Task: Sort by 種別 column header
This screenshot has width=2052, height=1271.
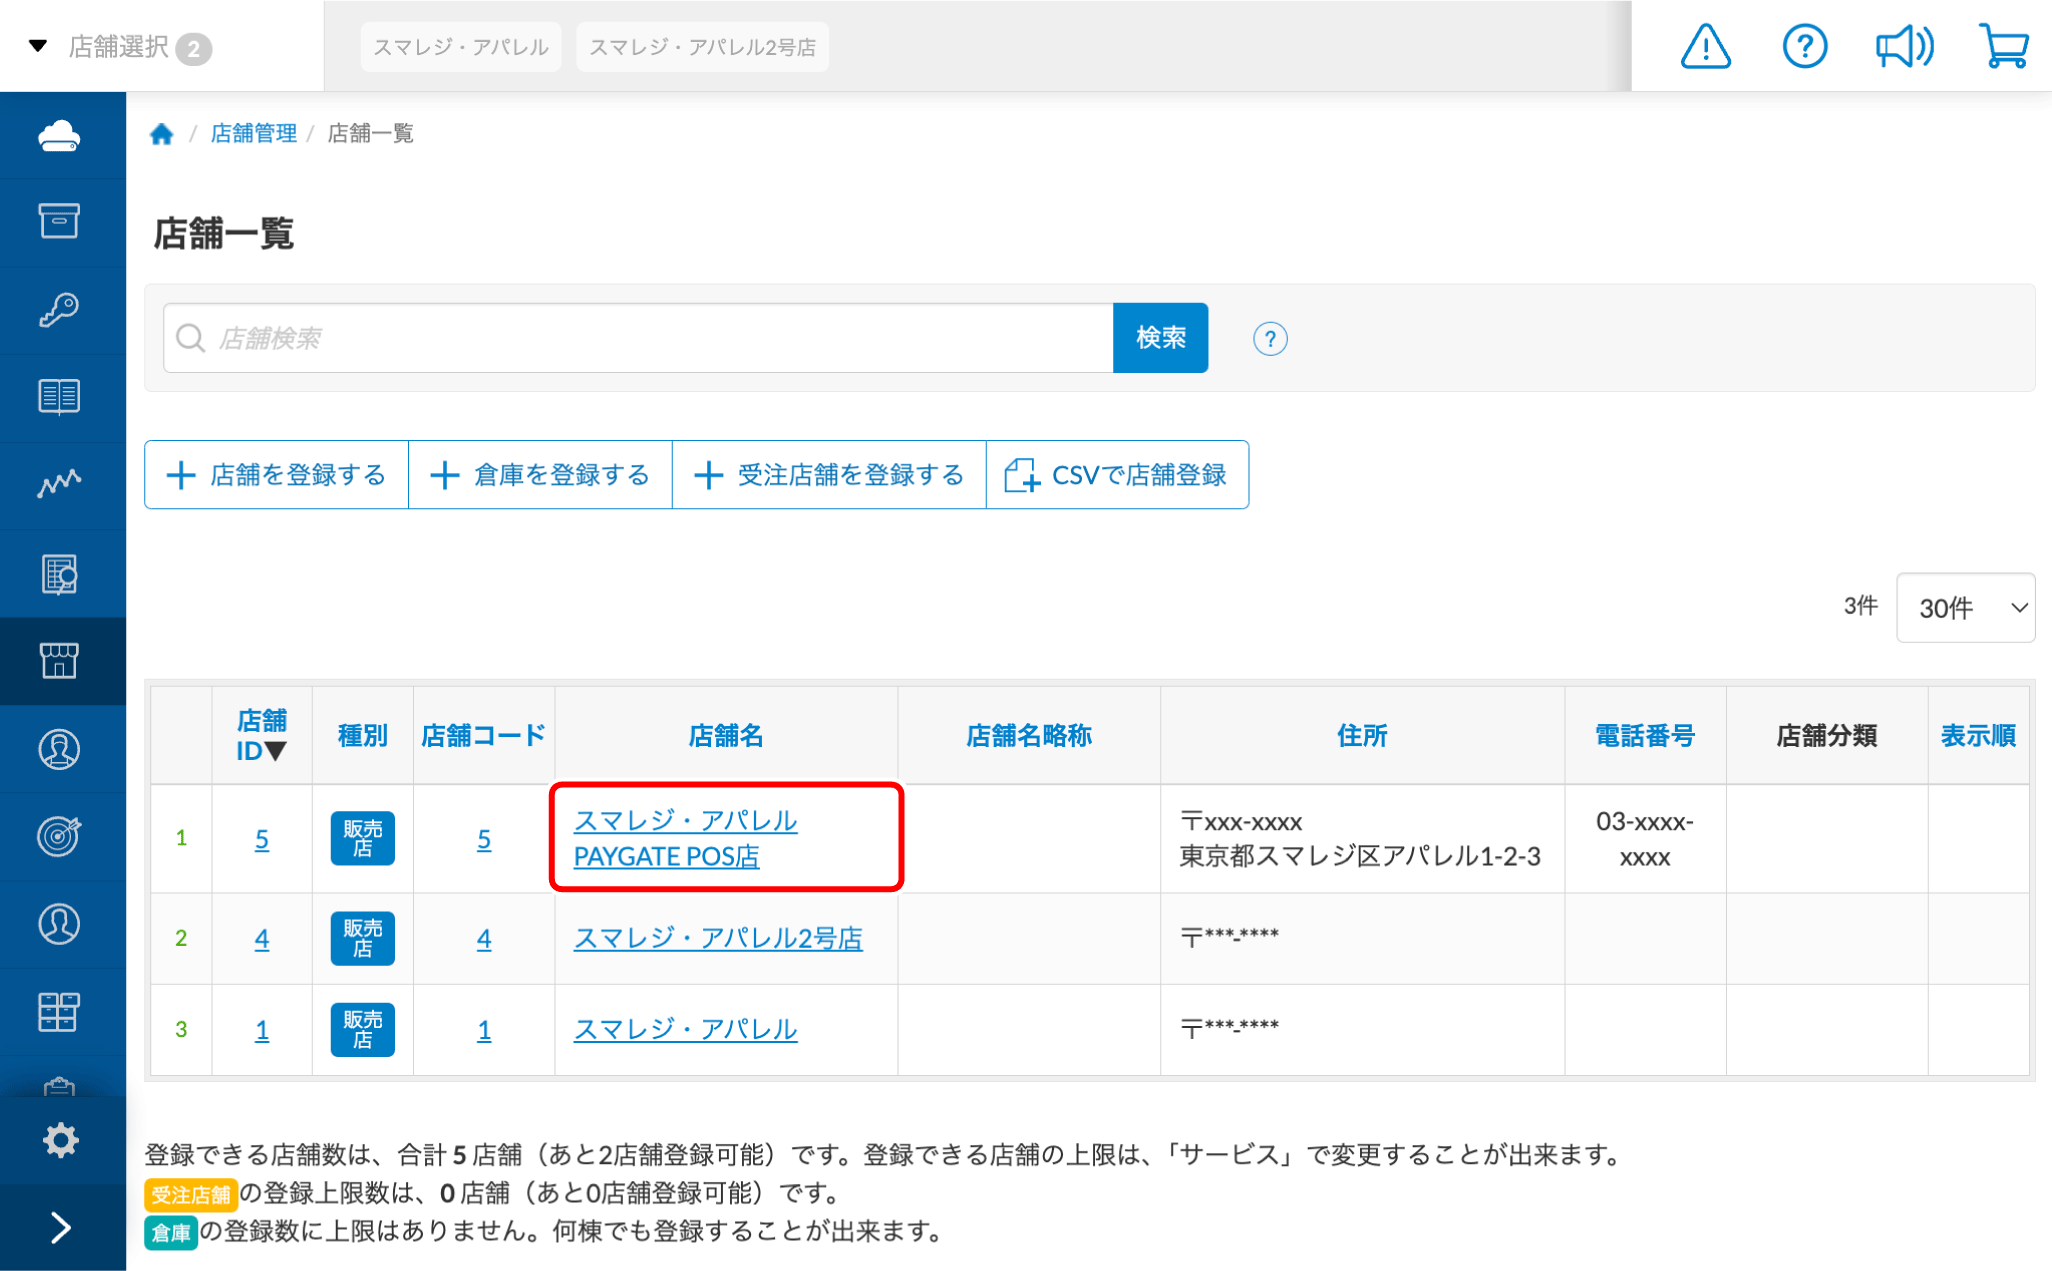Action: click(362, 736)
